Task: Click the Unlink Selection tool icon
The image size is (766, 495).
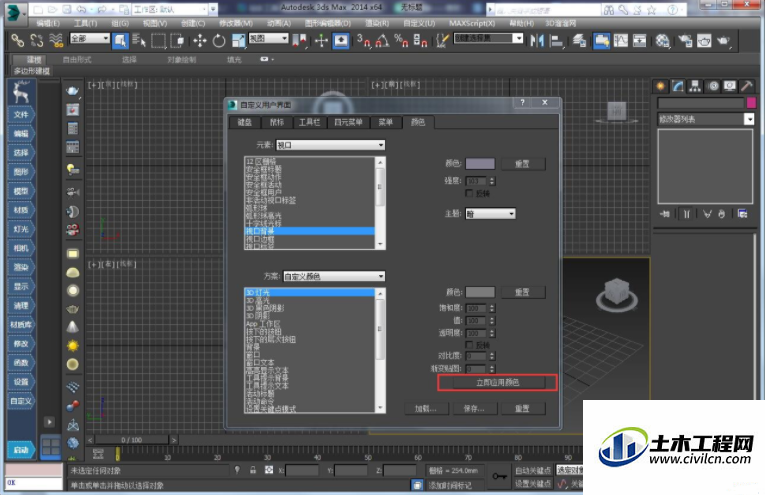Action: pyautogui.click(x=37, y=40)
